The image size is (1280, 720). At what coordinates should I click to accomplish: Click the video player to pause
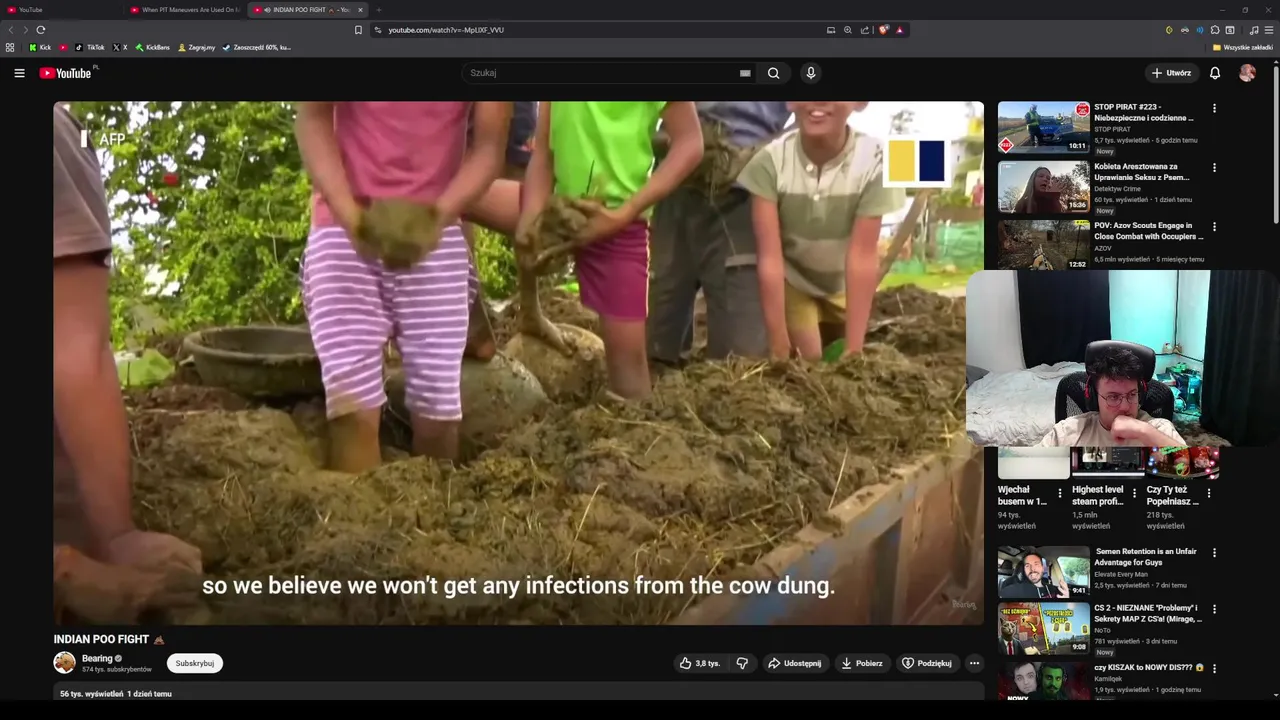[x=518, y=363]
